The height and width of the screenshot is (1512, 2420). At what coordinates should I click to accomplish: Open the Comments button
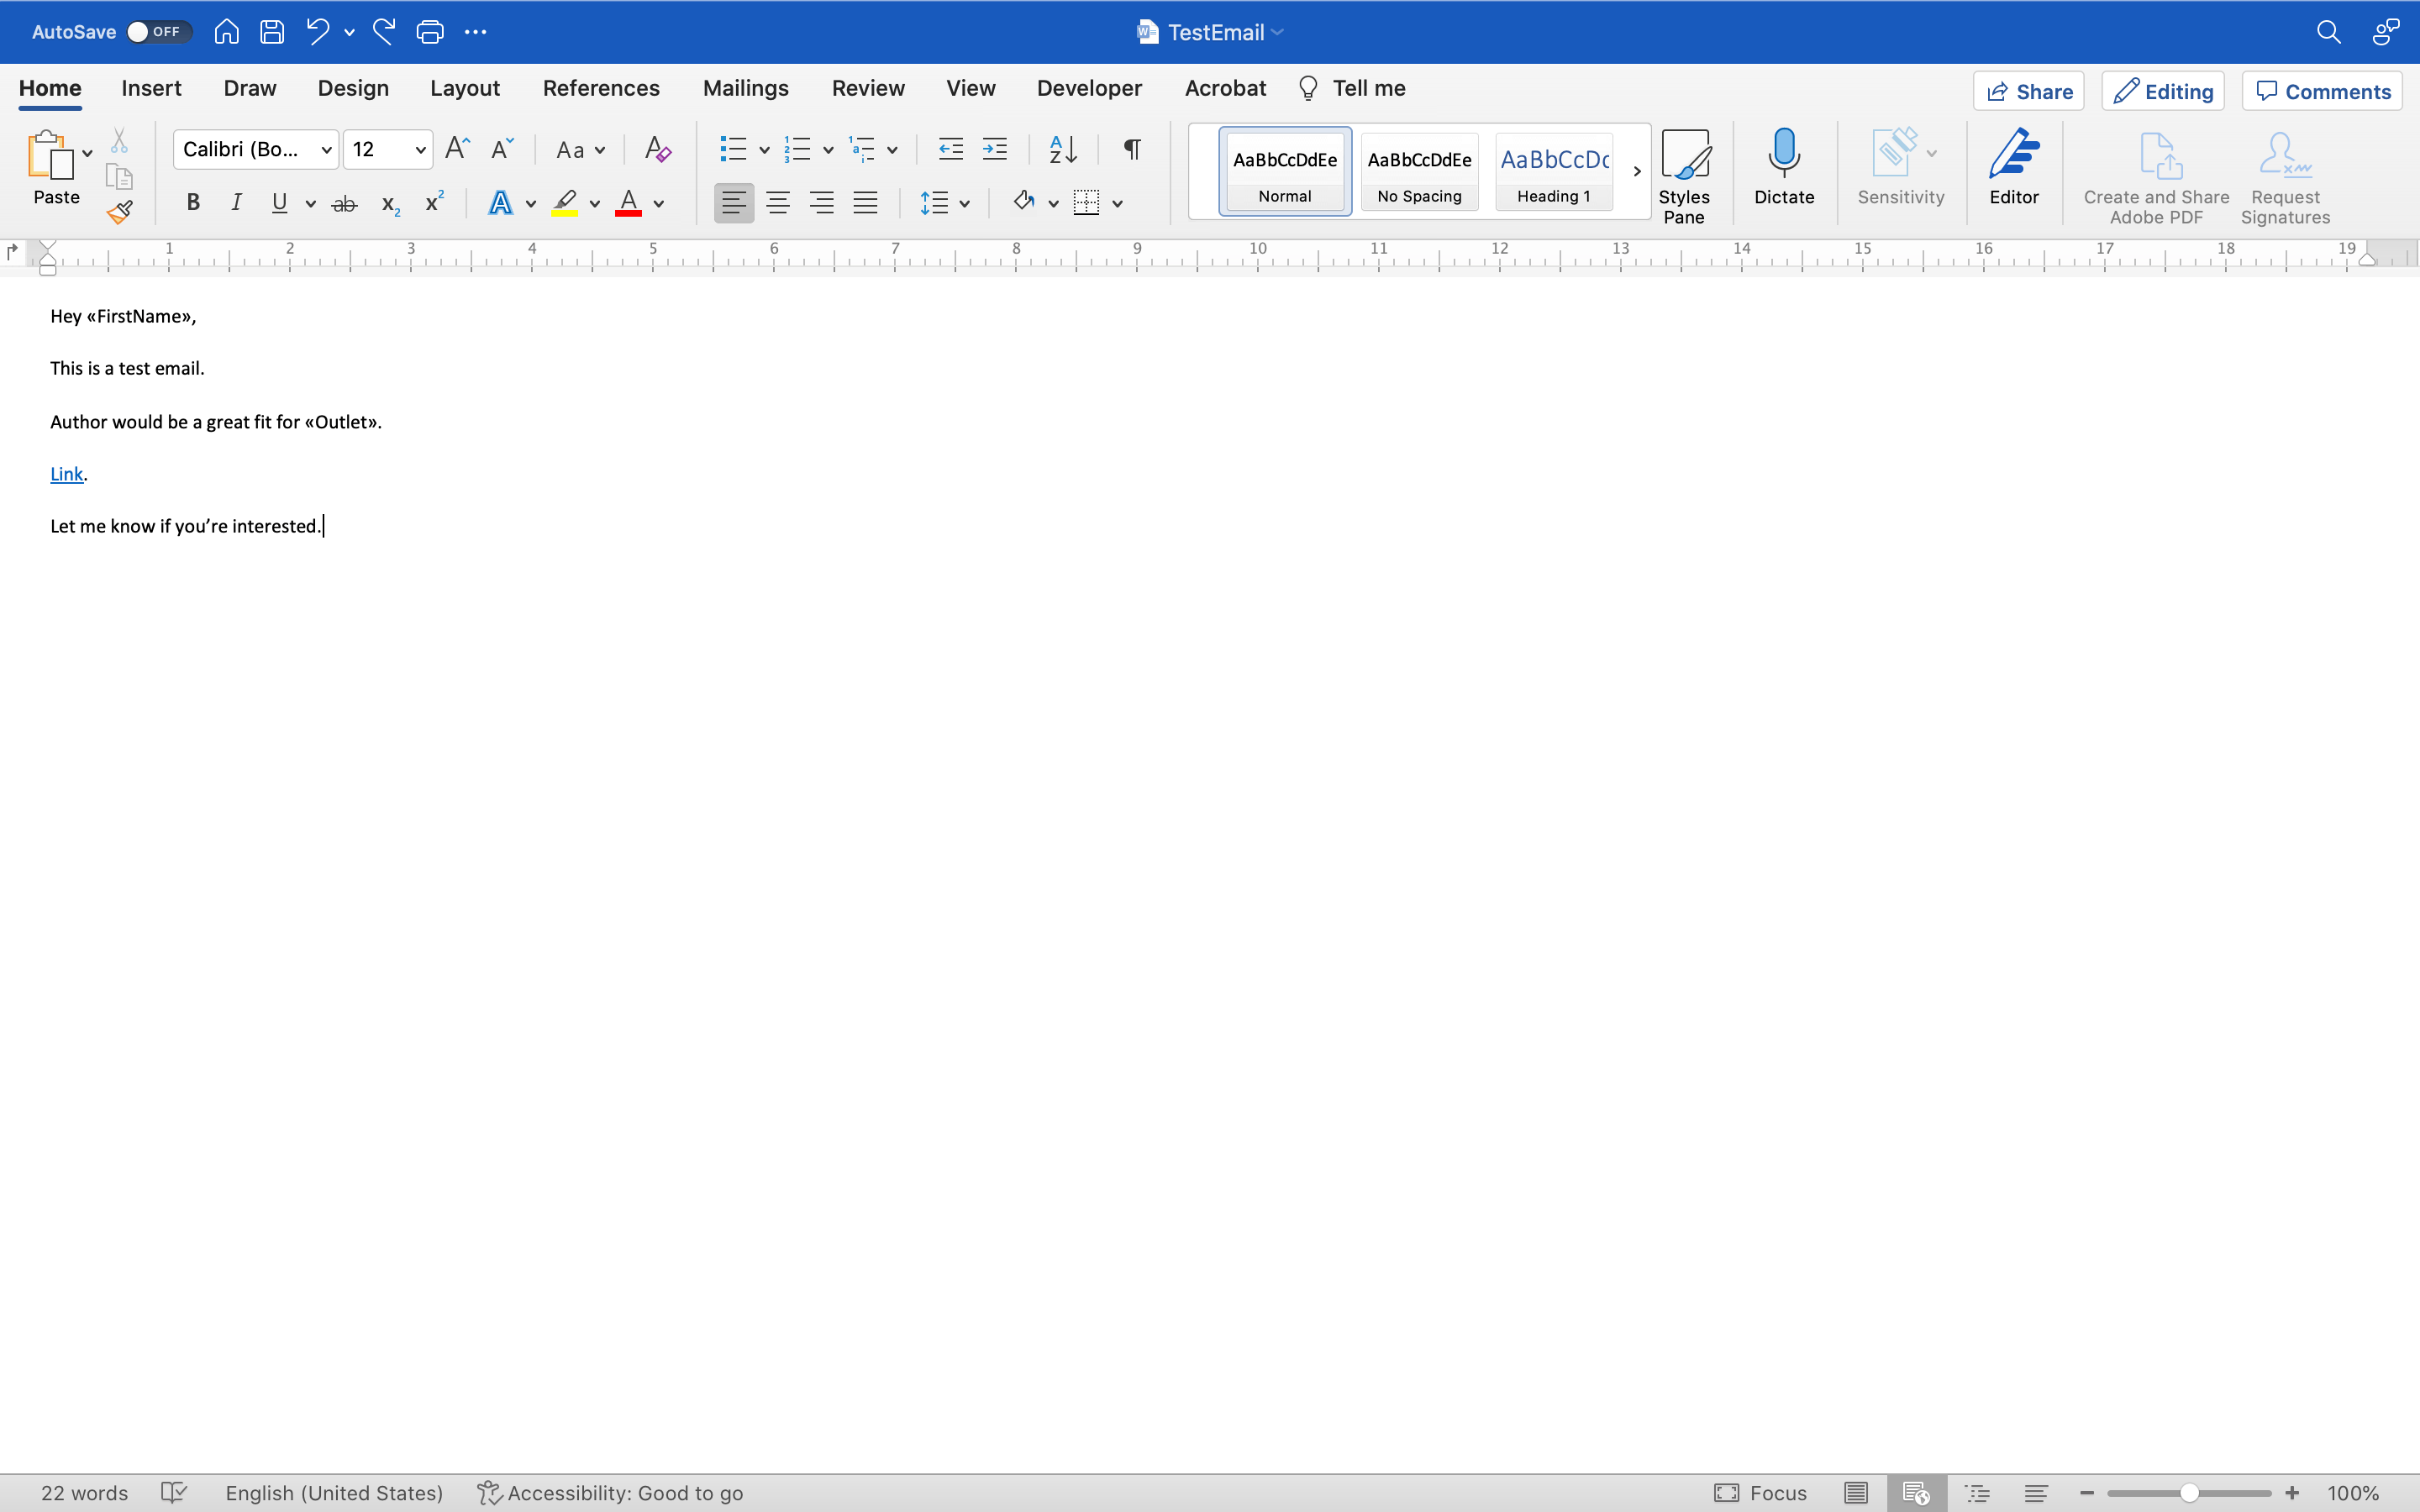(x=2322, y=91)
